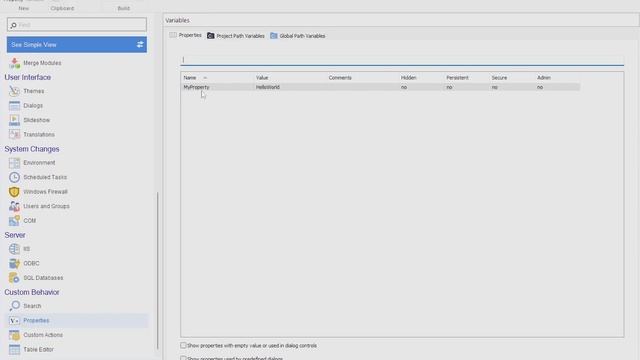Click the Comments column header
This screenshot has height=360, width=640.
click(340, 78)
